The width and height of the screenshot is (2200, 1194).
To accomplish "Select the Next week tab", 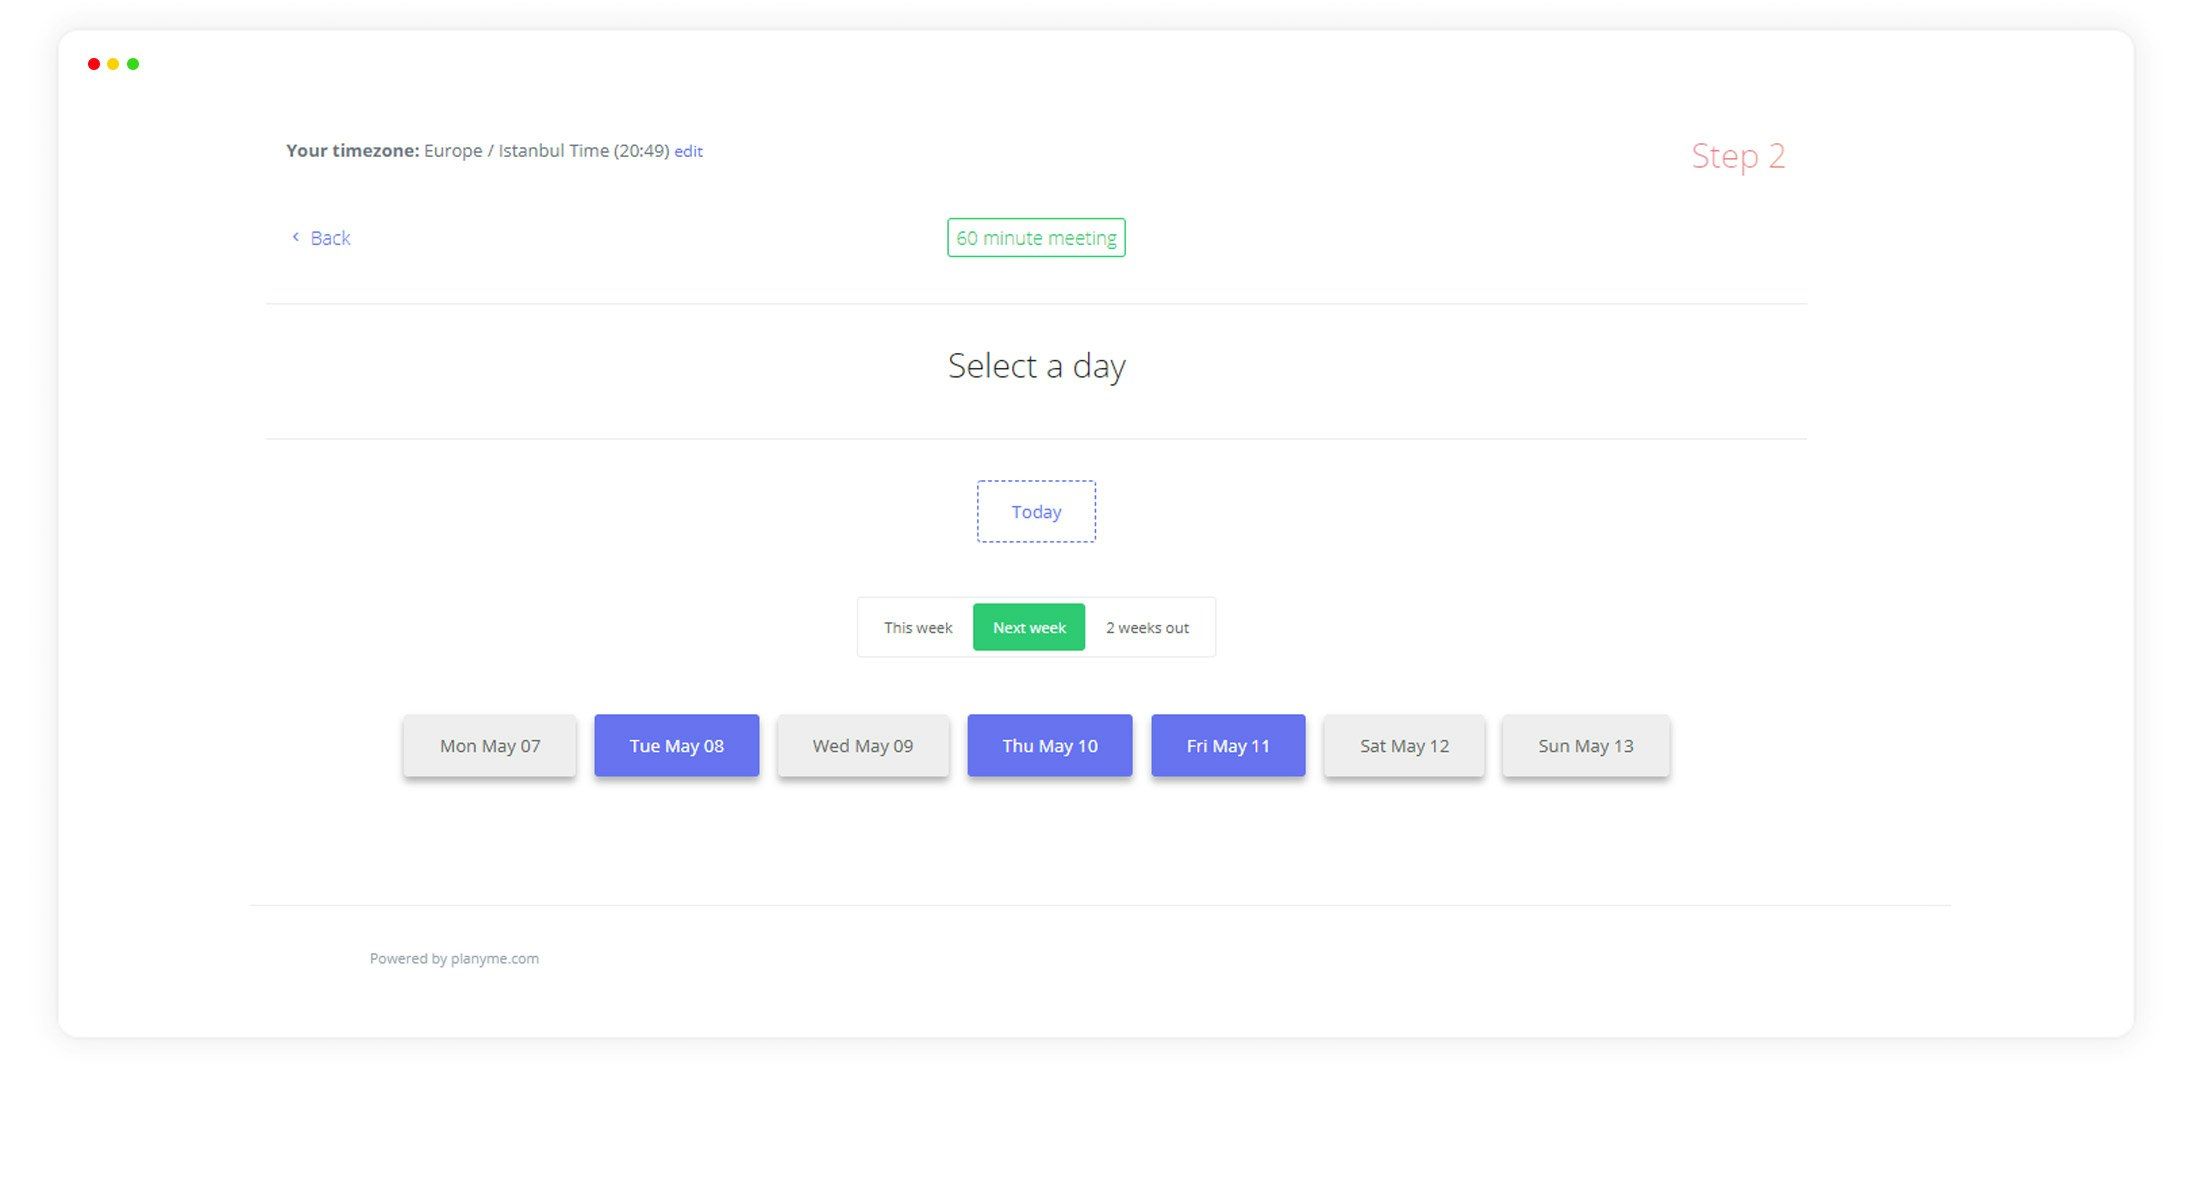I will tap(1029, 628).
